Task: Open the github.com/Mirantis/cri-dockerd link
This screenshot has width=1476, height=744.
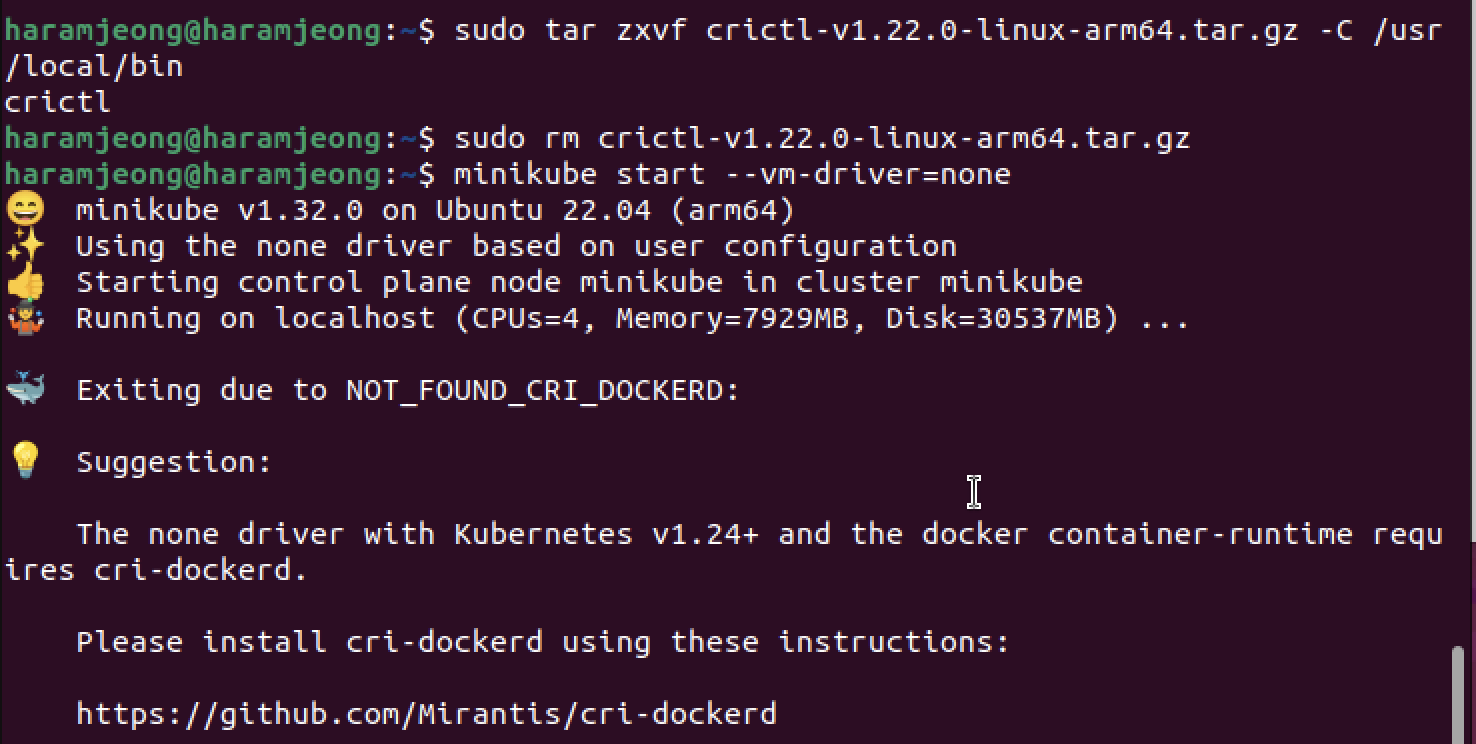Action: 426,714
